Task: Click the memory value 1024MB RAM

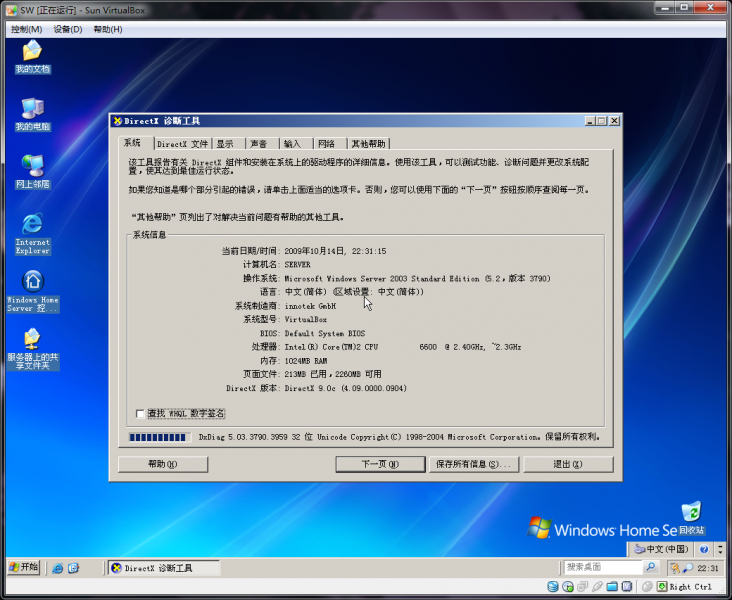Action: tap(306, 361)
